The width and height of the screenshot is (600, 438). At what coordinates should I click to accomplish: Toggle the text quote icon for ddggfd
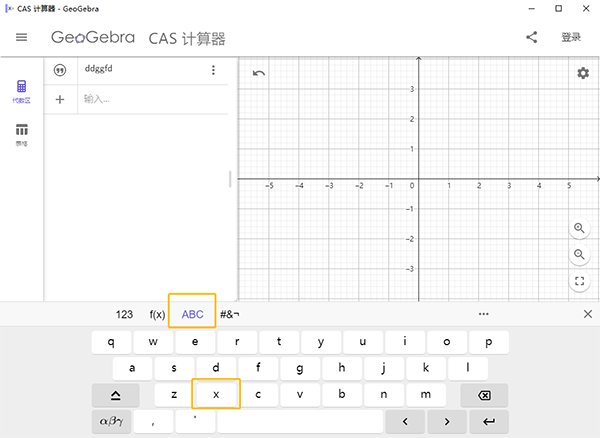(x=60, y=70)
